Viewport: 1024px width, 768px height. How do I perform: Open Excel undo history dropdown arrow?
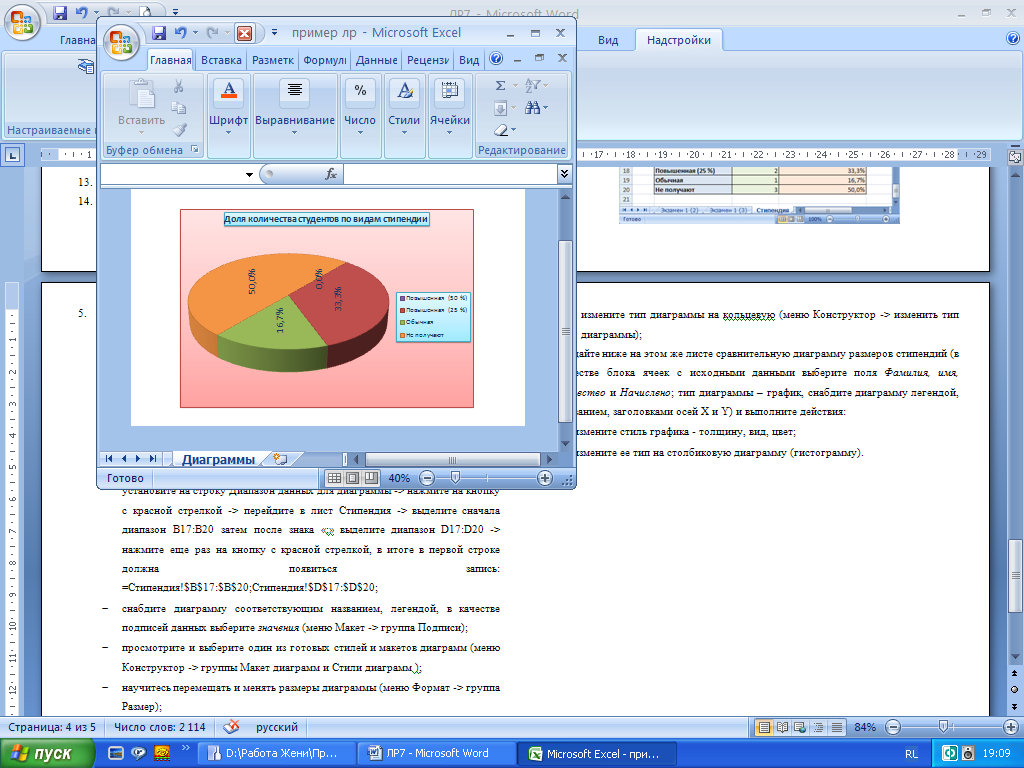(194, 33)
